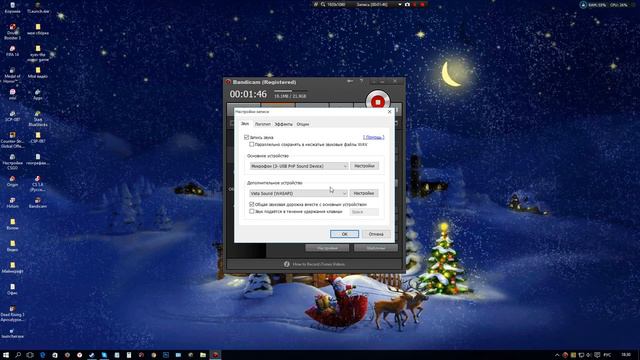The image size is (640, 360).
Task: Open the Майнкрафт folder on desktop
Action: [x=12, y=267]
